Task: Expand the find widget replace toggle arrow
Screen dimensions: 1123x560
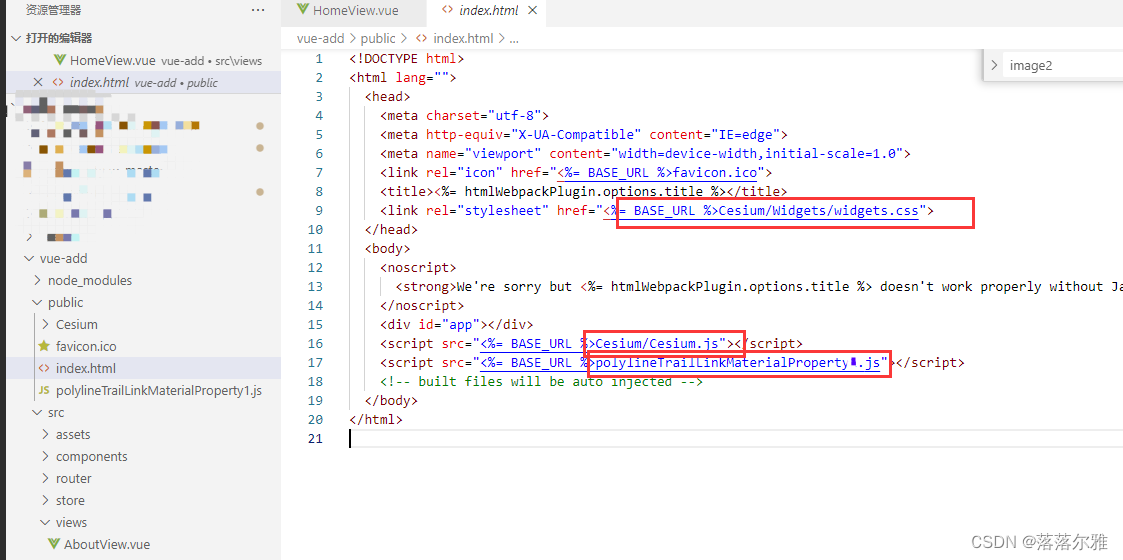Action: coord(993,65)
